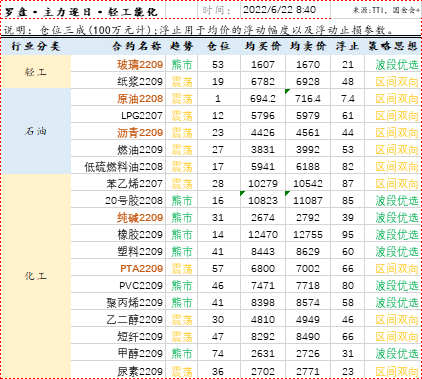The height and width of the screenshot is (379, 422).
Task: Select the float-stop value 7.4
Action: coord(348,98)
